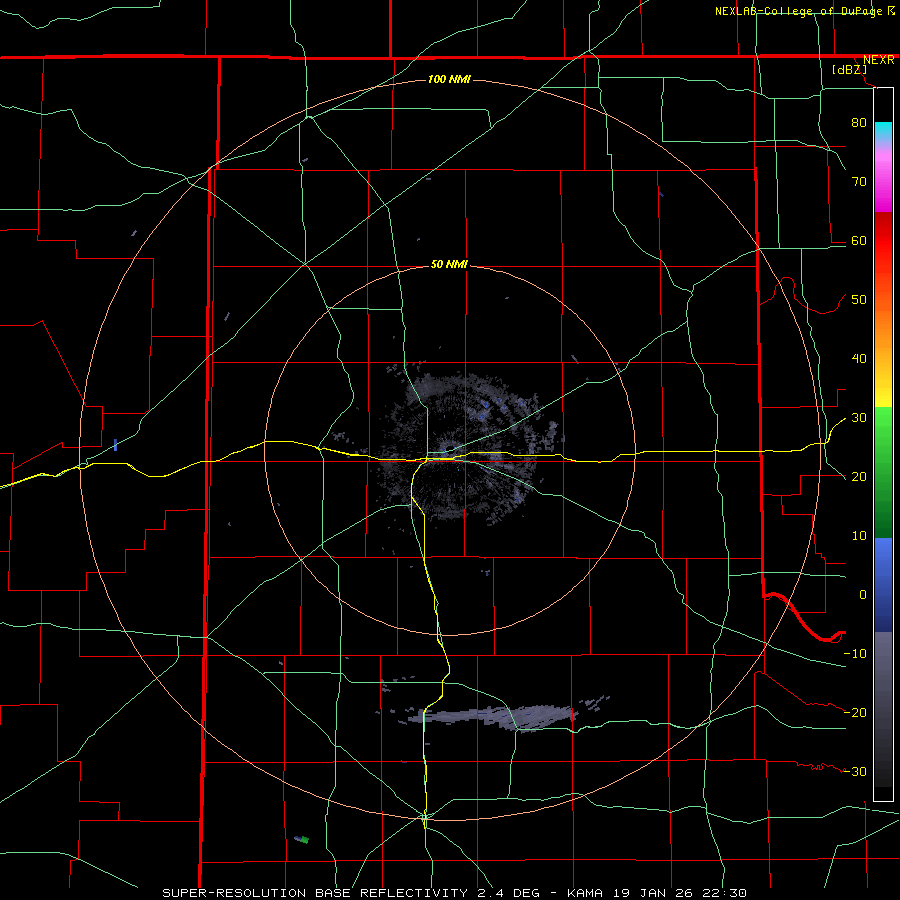Click the -10 value on color scale
900x900 pixels.
[x=855, y=653]
